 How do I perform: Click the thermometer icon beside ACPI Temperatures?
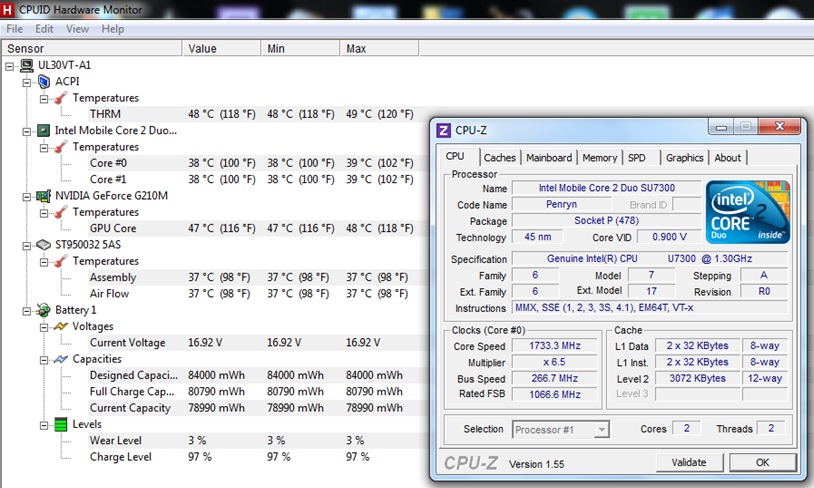point(61,98)
